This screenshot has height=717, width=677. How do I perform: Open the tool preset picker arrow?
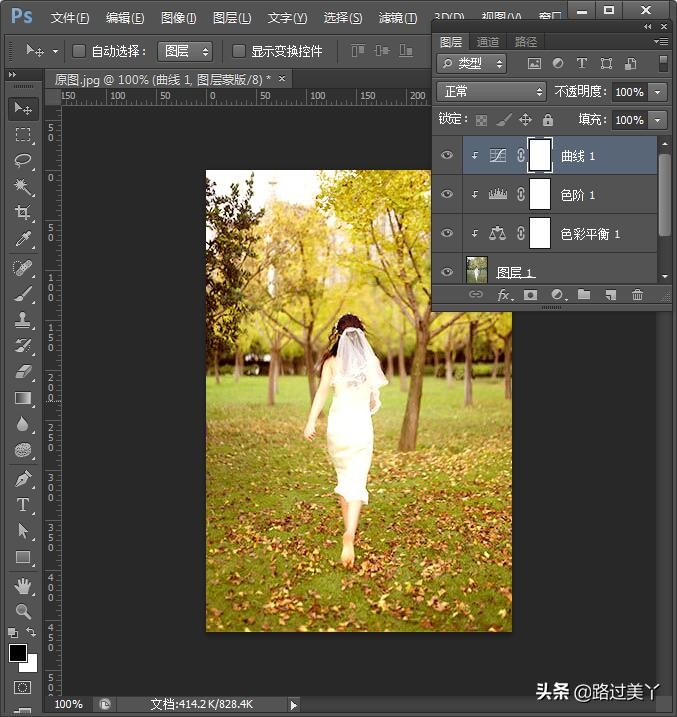tap(55, 51)
